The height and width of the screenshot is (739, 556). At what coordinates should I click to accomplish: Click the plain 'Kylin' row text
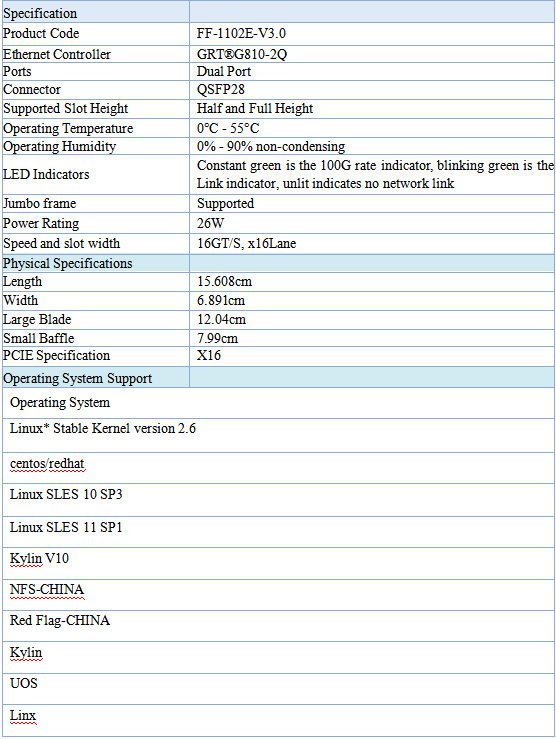[26, 653]
